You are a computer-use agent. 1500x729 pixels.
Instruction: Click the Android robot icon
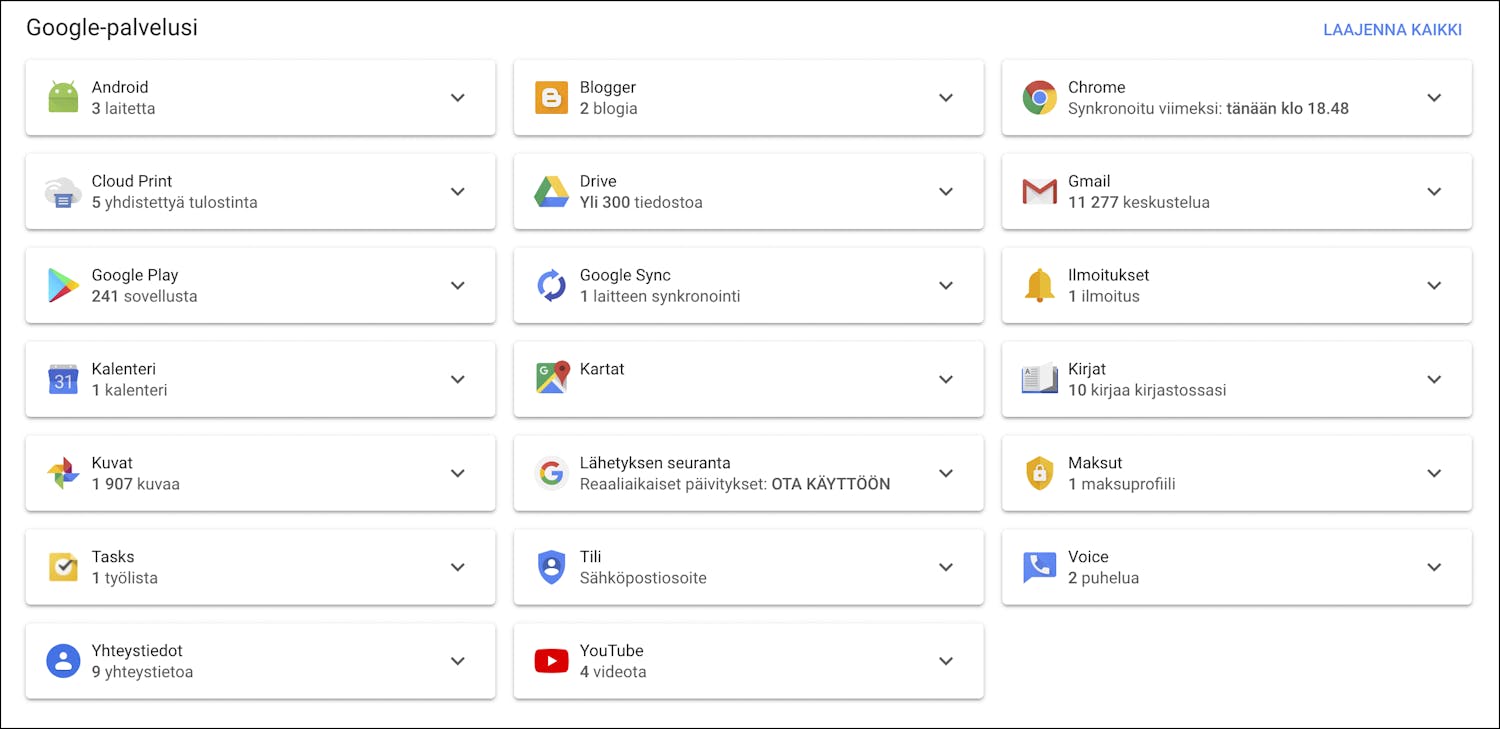[x=63, y=98]
